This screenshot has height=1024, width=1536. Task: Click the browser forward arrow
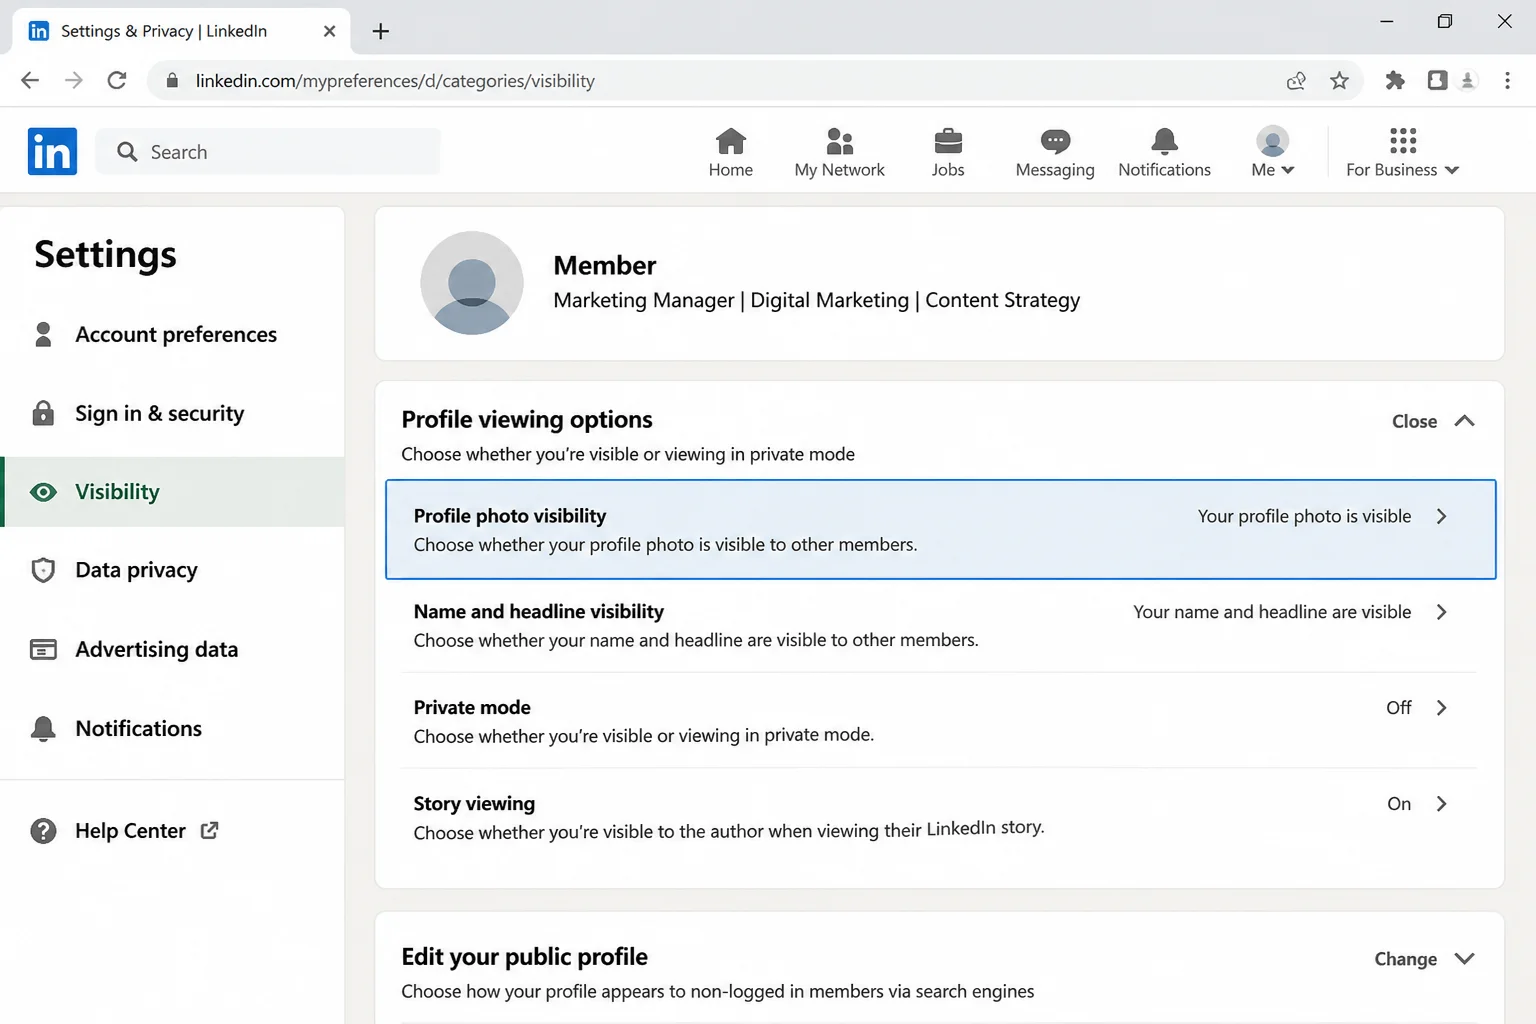[x=74, y=80]
